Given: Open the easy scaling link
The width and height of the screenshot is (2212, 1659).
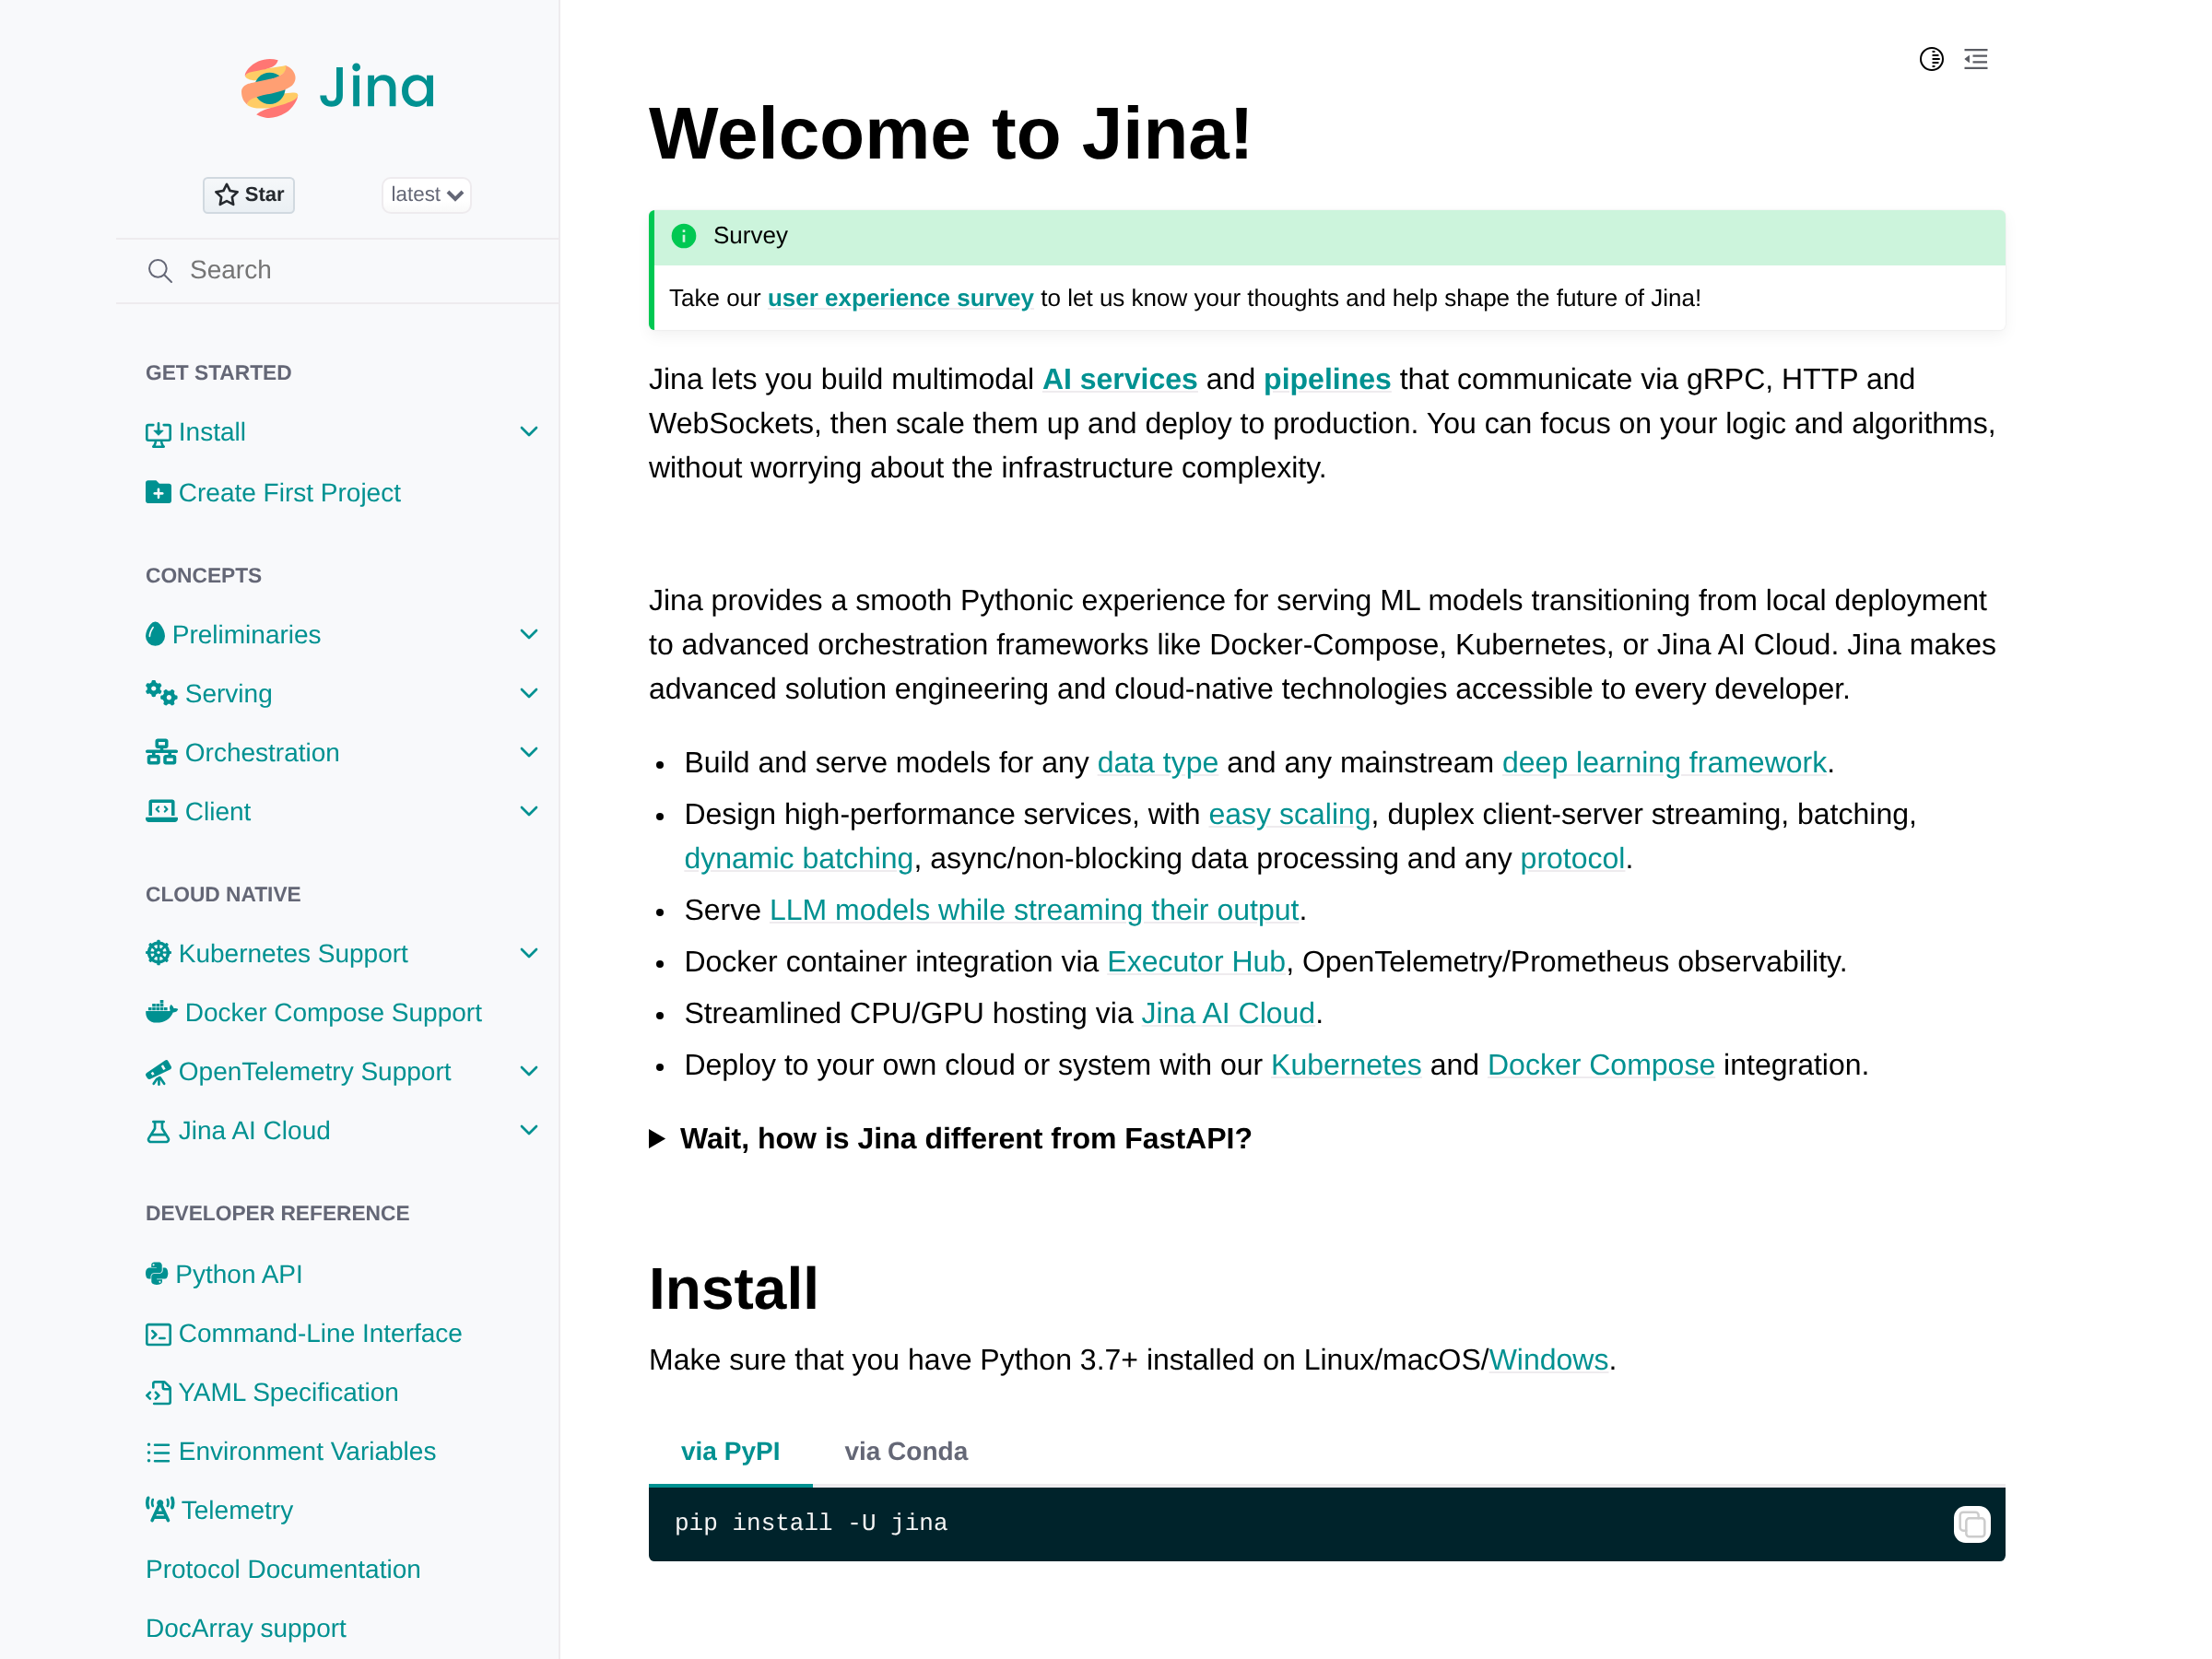Looking at the screenshot, I should (1289, 815).
